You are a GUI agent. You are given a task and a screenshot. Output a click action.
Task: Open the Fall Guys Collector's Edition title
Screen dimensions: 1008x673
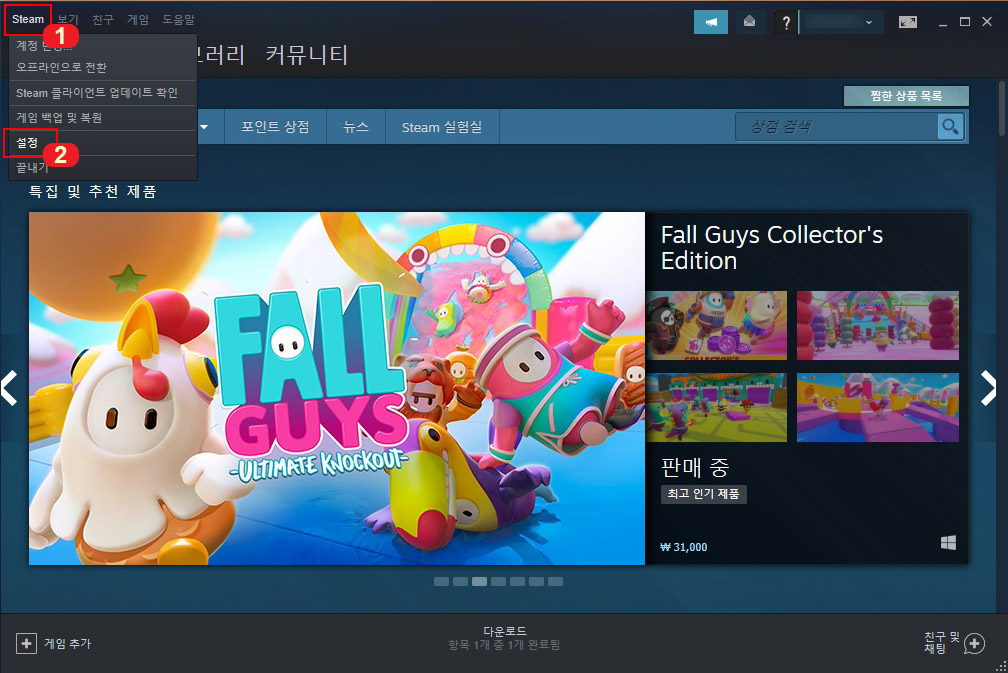pos(771,247)
